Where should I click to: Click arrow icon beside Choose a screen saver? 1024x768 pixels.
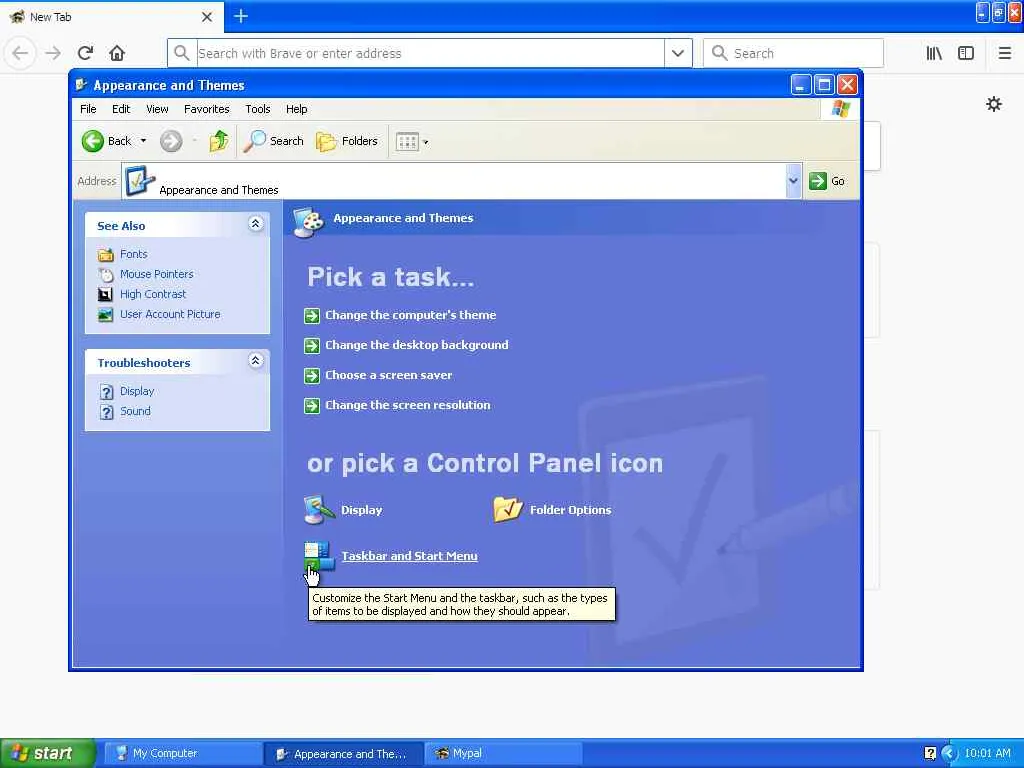[x=312, y=376]
